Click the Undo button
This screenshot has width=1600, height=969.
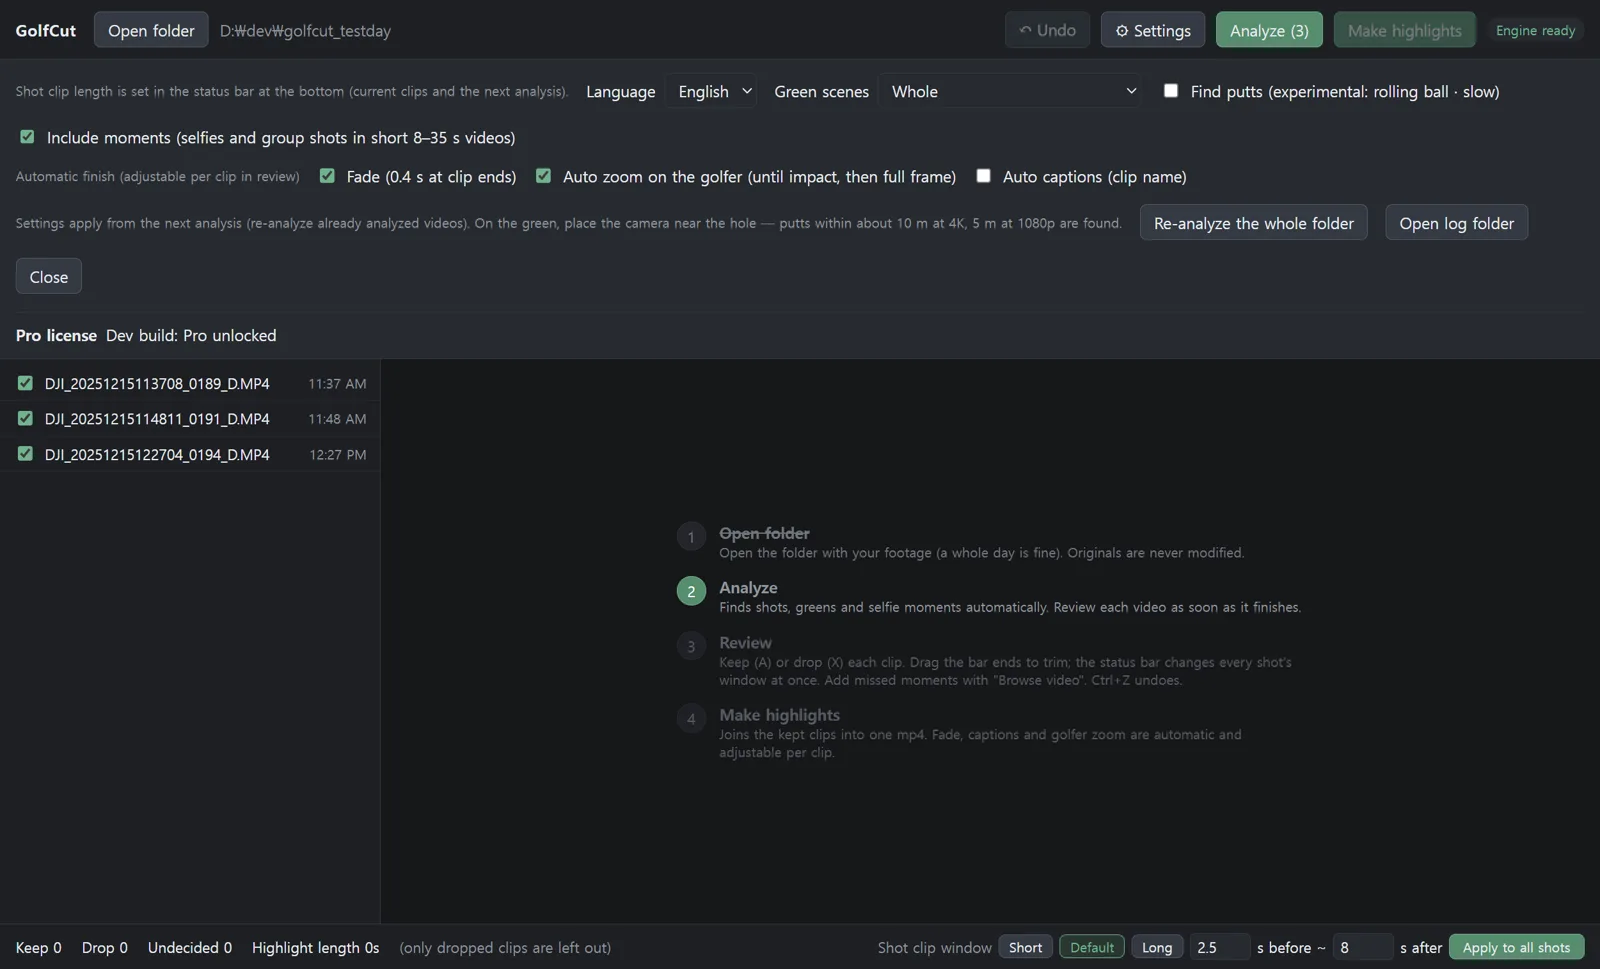coord(1047,30)
